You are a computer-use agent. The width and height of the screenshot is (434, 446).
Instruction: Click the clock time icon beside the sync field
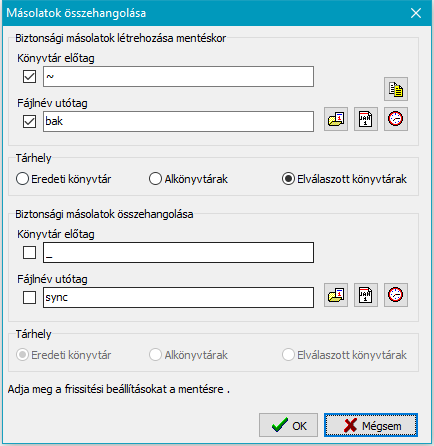(x=396, y=295)
